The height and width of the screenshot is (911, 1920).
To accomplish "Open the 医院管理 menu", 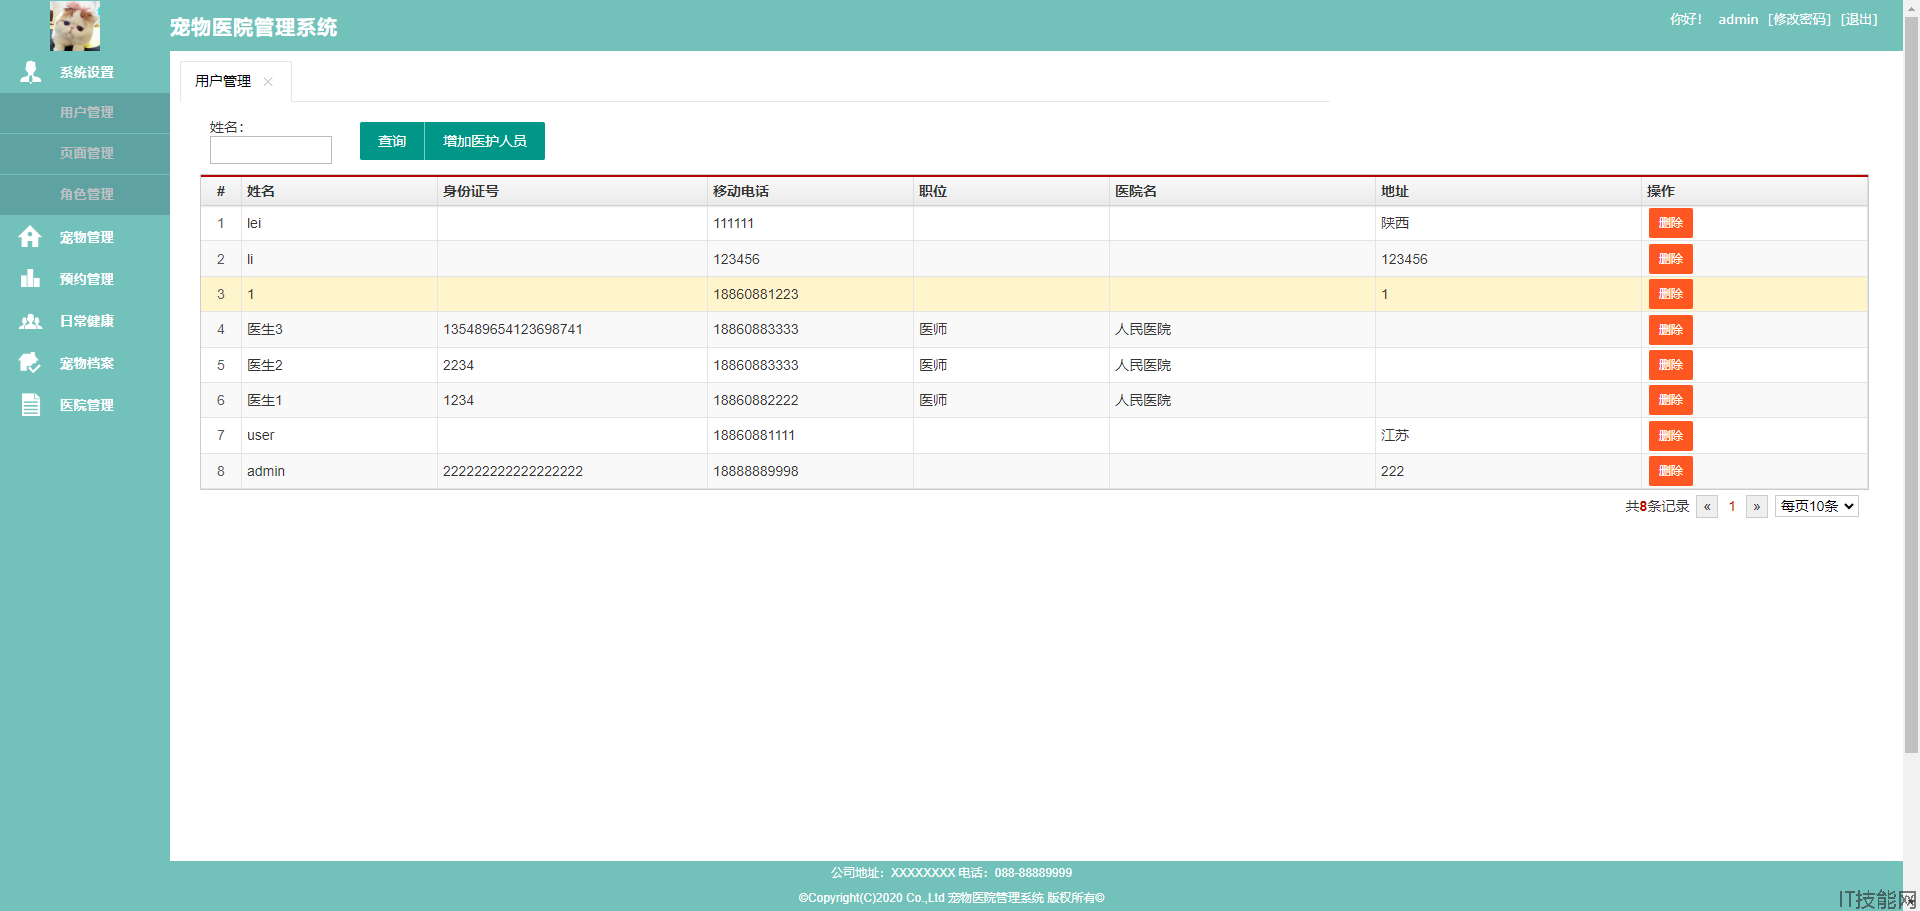I will coord(85,405).
